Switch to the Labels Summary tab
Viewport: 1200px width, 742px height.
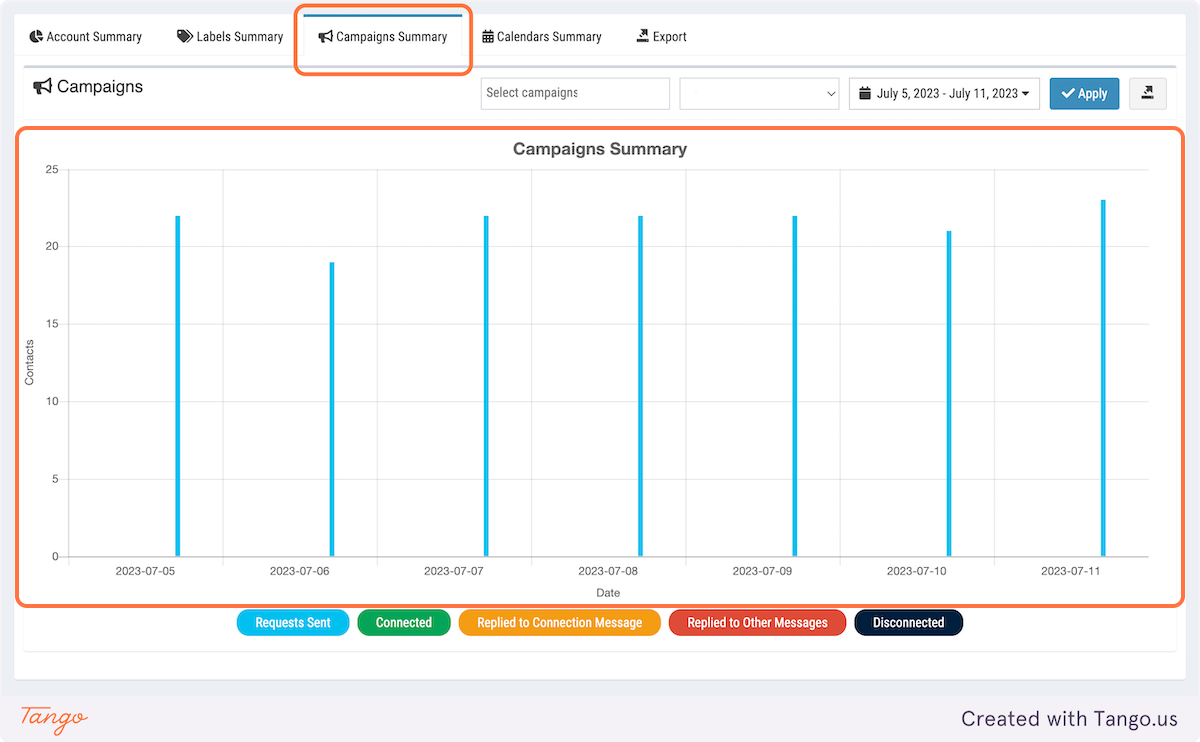(x=230, y=36)
